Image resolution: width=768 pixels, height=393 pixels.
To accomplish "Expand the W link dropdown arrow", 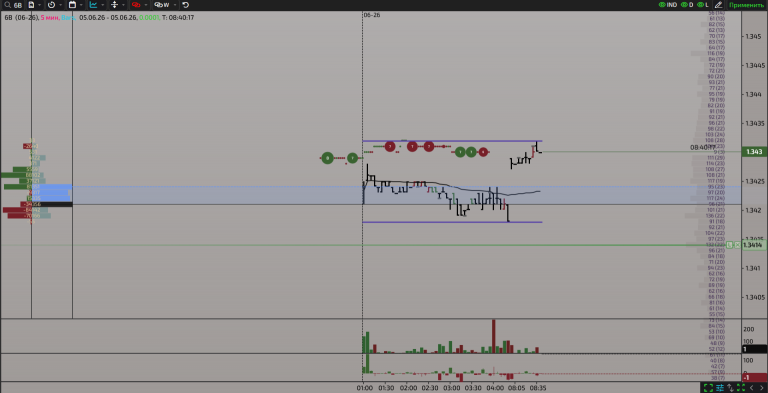I will pyautogui.click(x=175, y=5).
